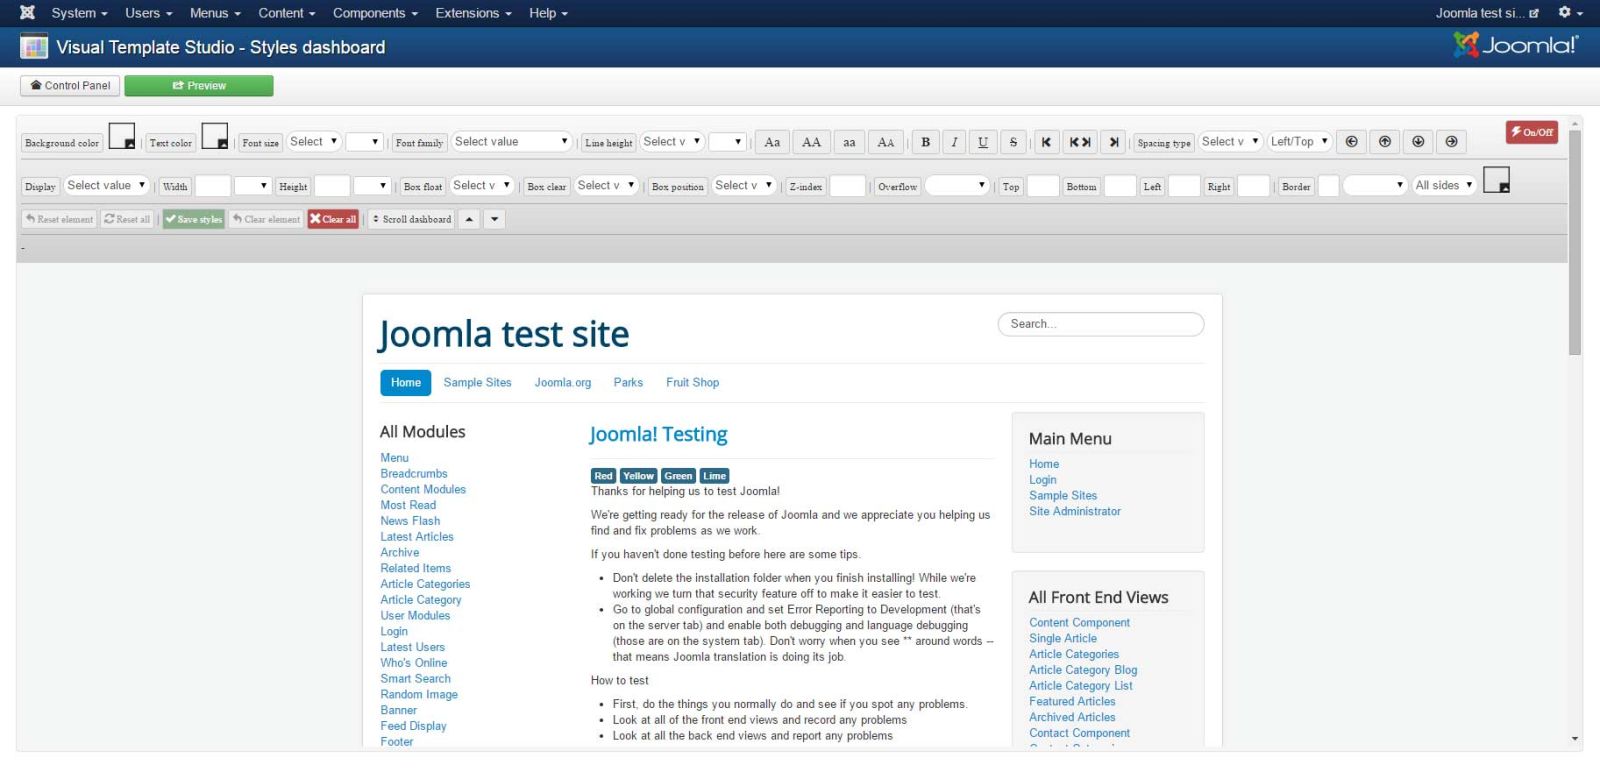
Task: Toggle italic text formatting
Action: (x=954, y=142)
